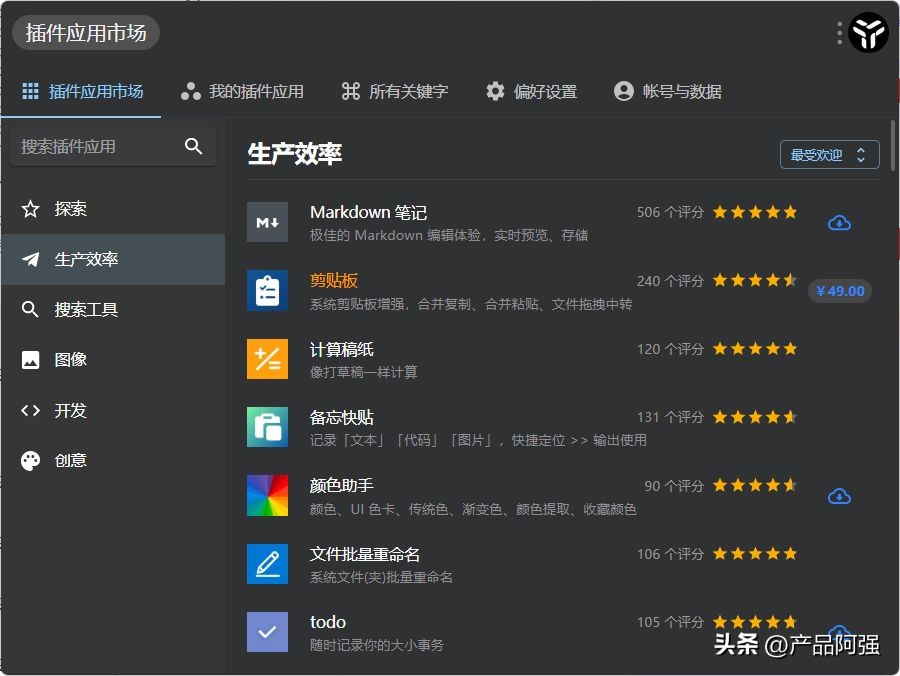Select the 计算稿纸 calculator plugin icon
Viewport: 900px width, 676px height.
[267, 359]
